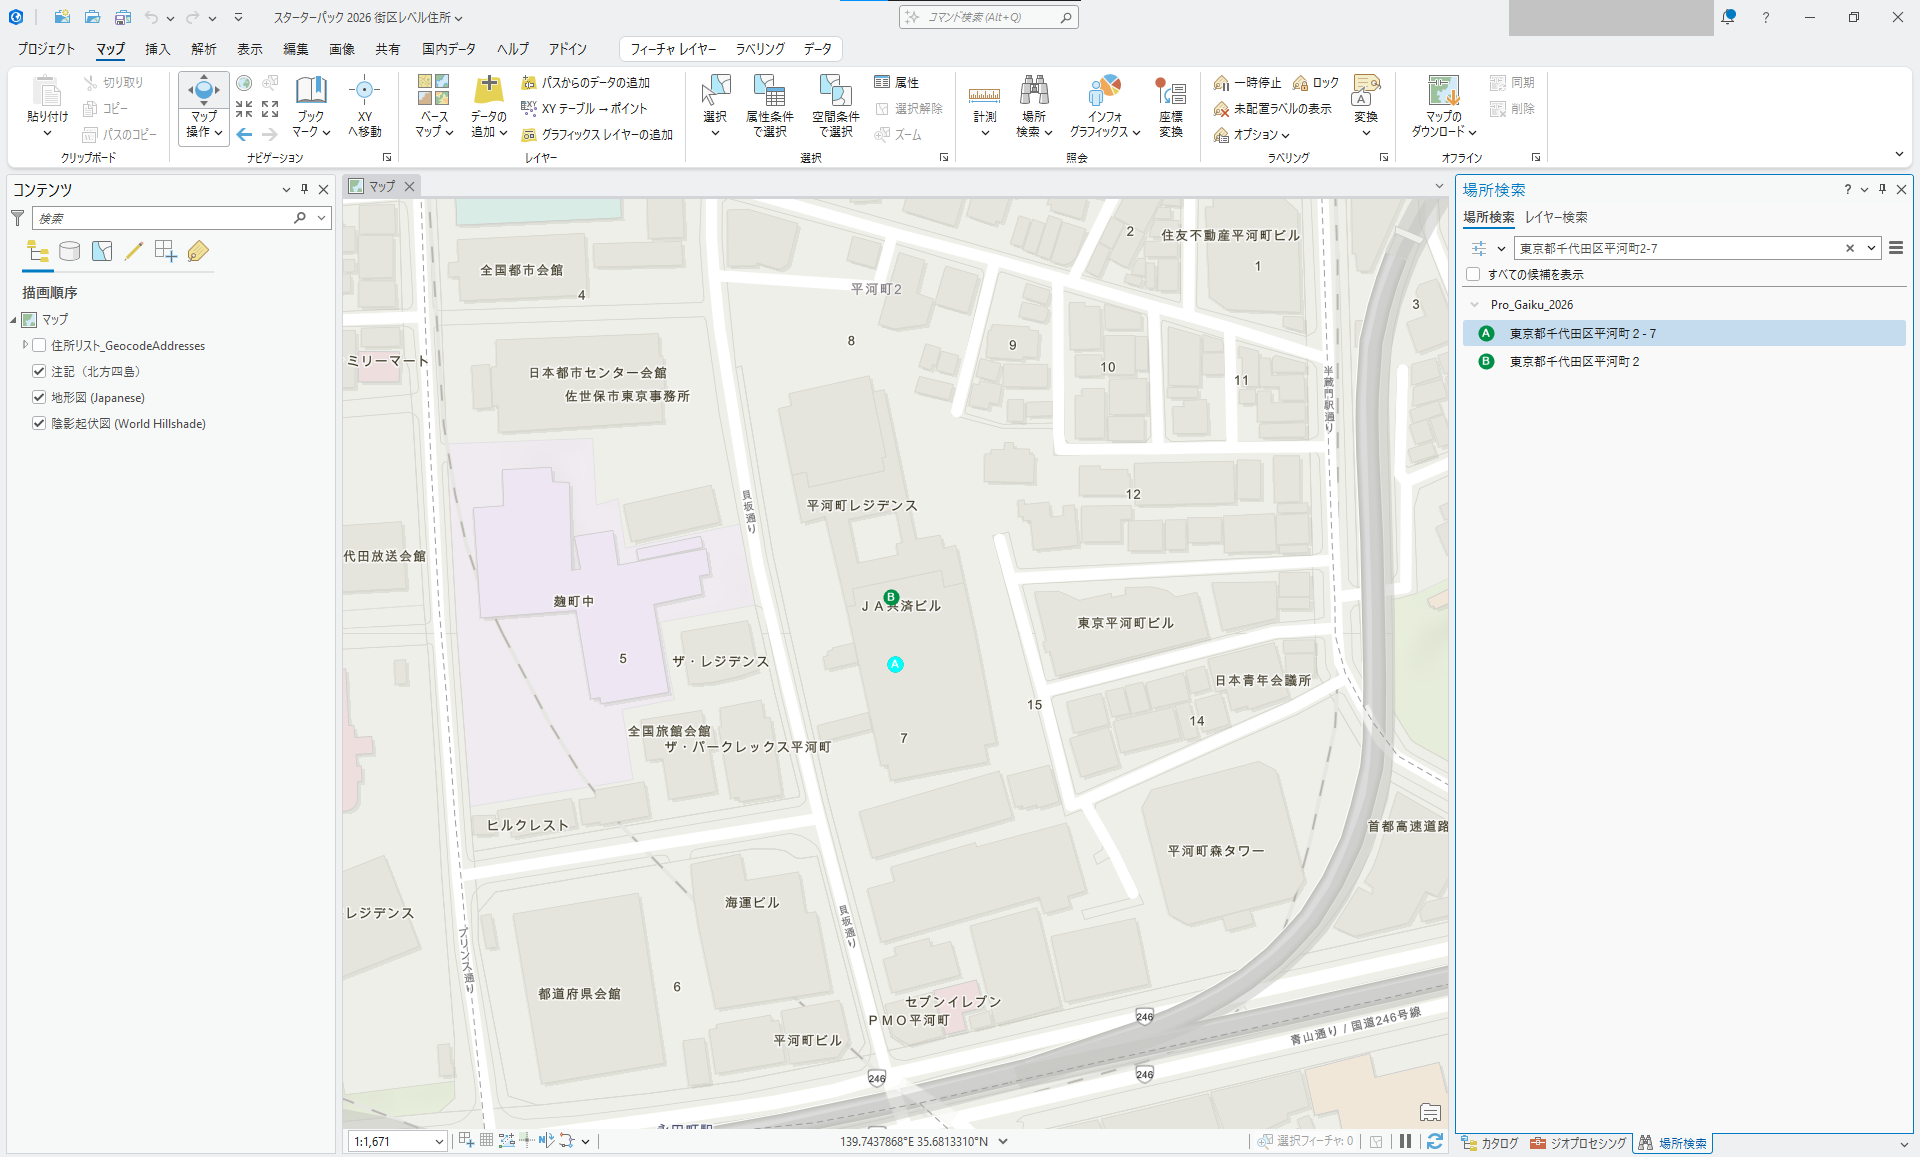
Task: Click the 計測 (Measure) ruler icon
Action: [x=984, y=95]
